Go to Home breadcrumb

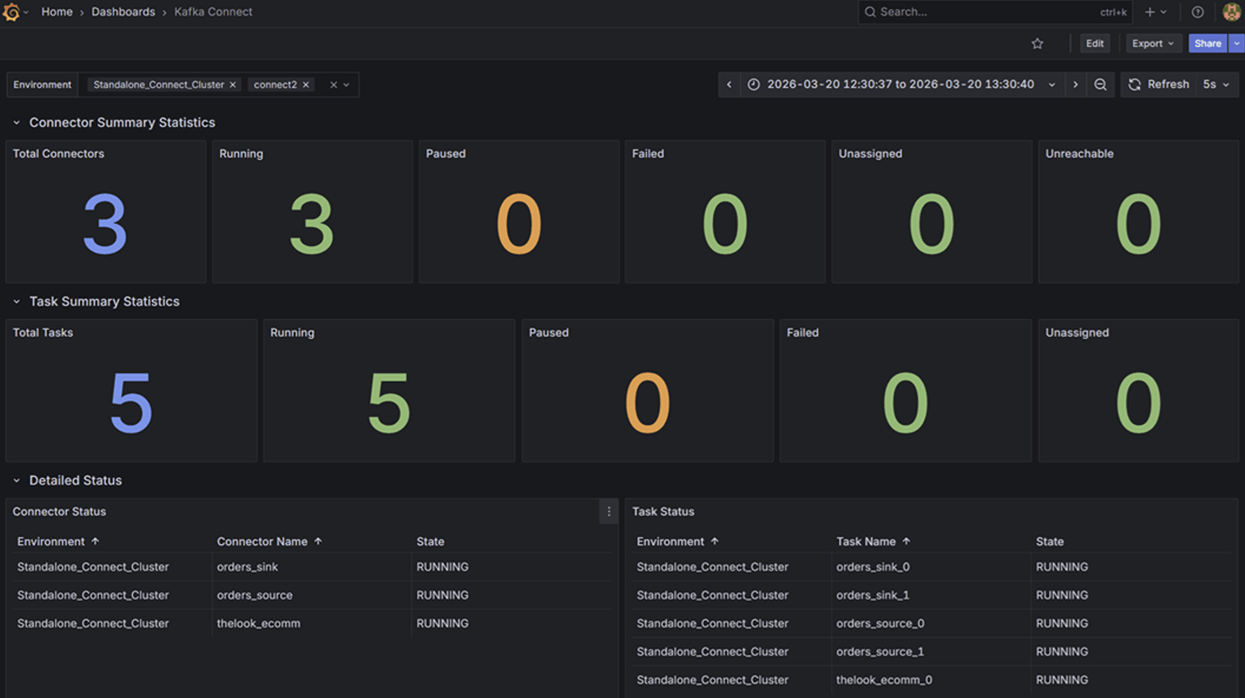click(57, 12)
